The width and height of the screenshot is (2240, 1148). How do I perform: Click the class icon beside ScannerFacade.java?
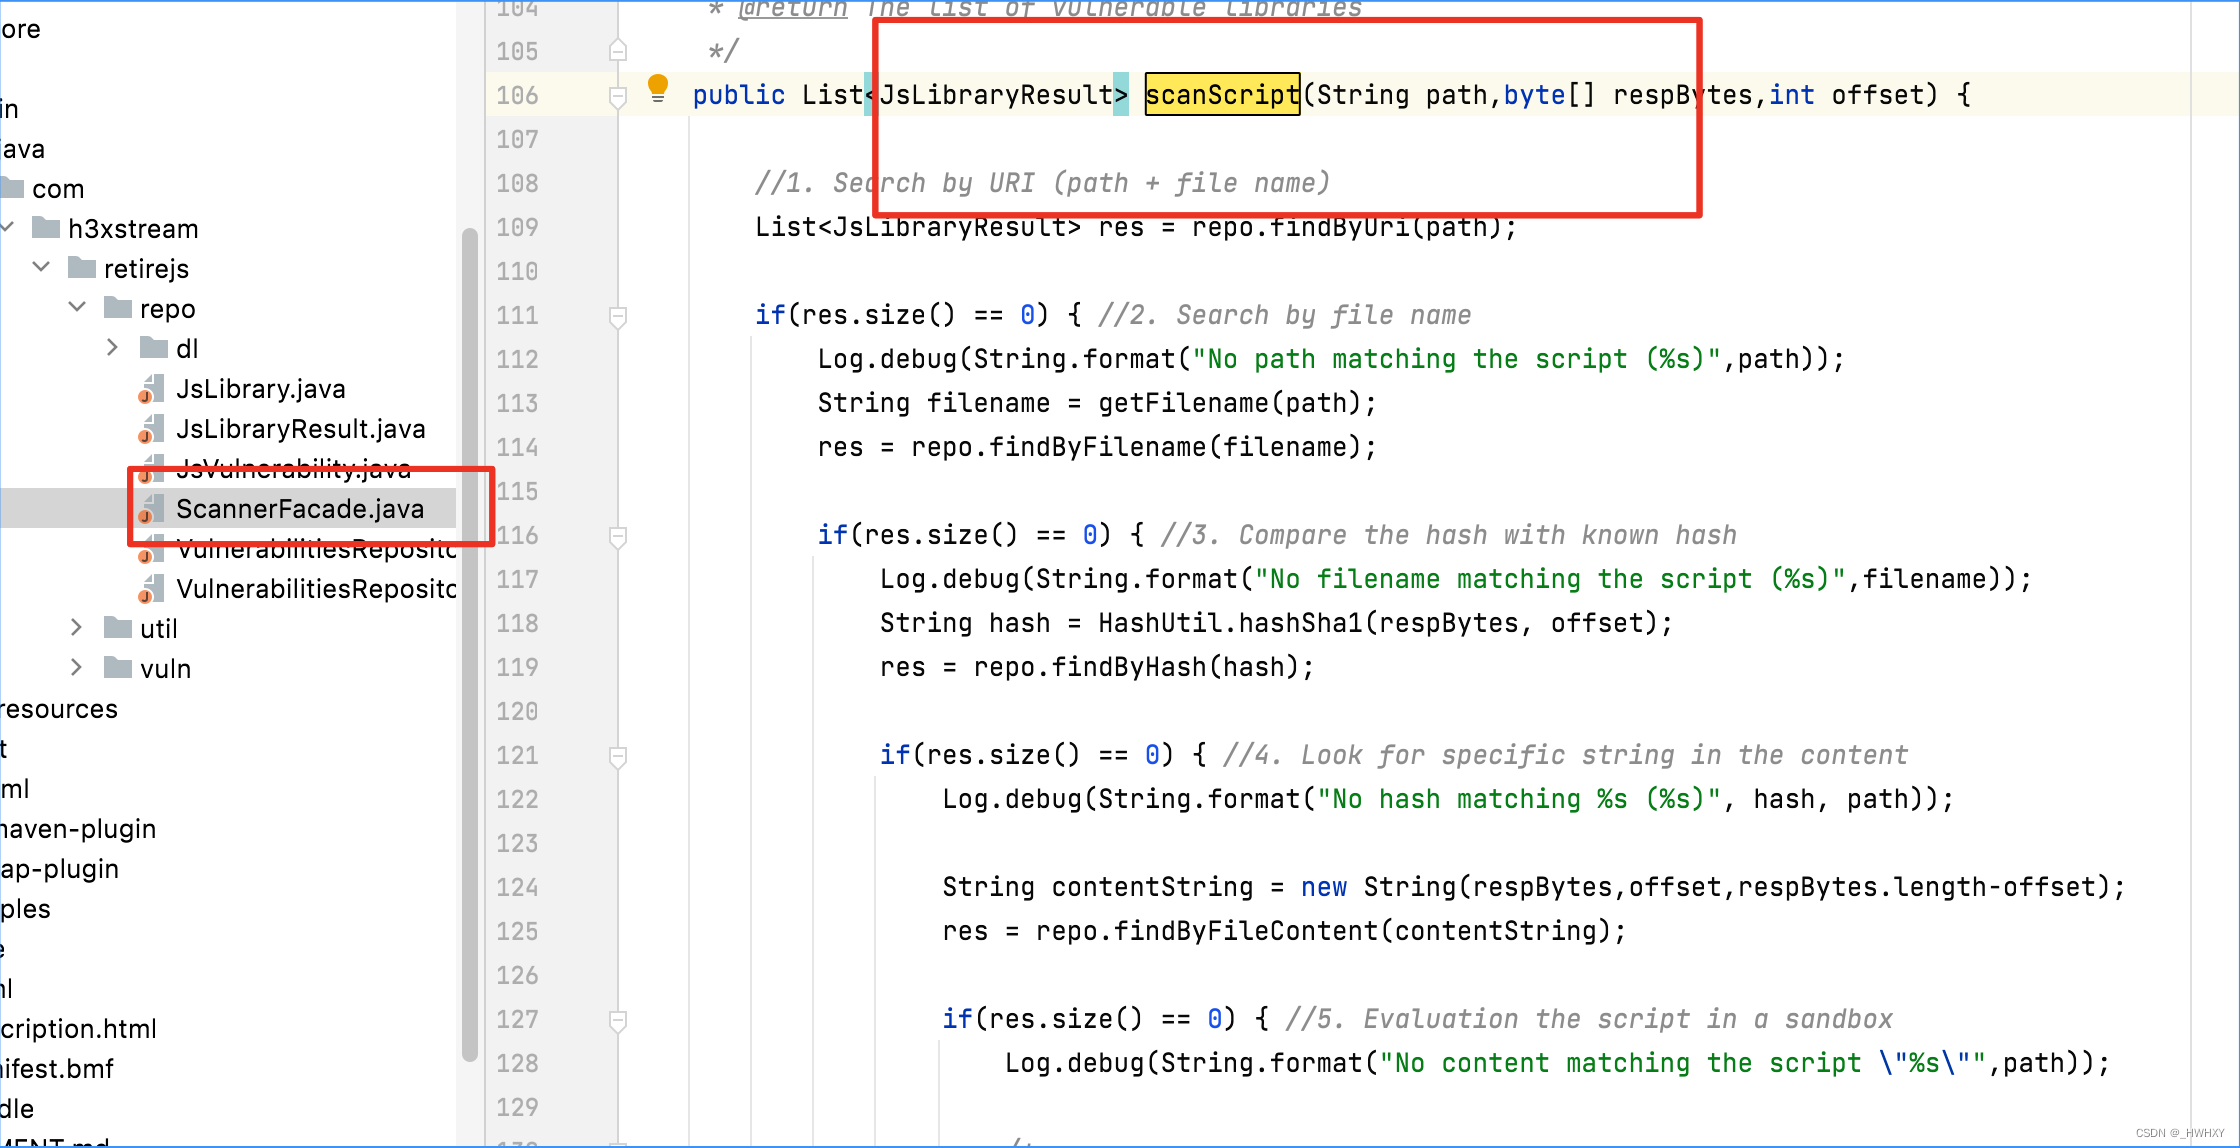pyautogui.click(x=152, y=508)
